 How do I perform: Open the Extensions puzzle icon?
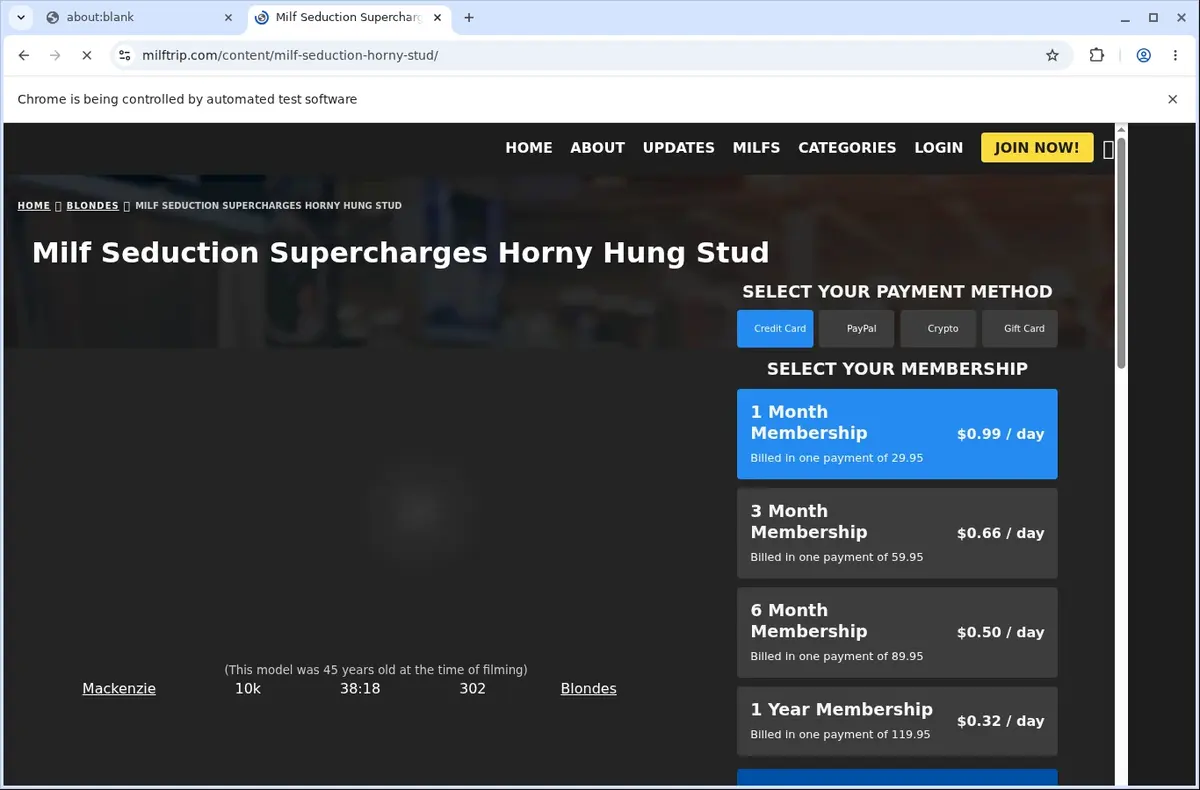[x=1097, y=55]
